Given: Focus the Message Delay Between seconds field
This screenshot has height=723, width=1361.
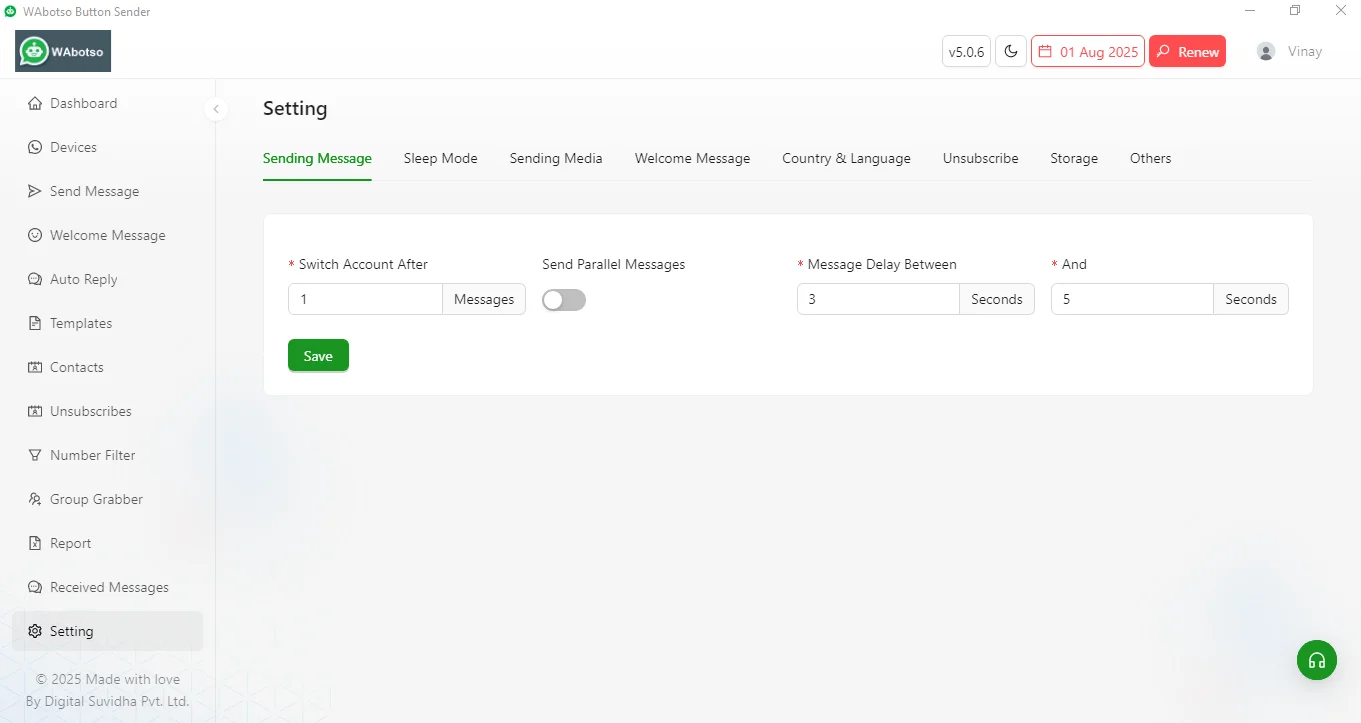Looking at the screenshot, I should coord(878,299).
